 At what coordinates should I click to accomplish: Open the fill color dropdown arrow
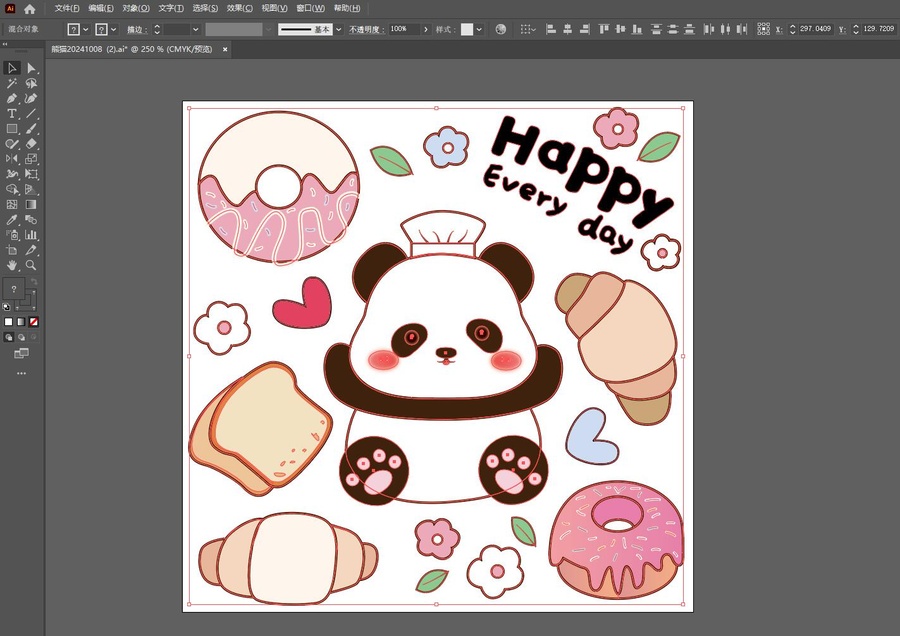tap(86, 29)
